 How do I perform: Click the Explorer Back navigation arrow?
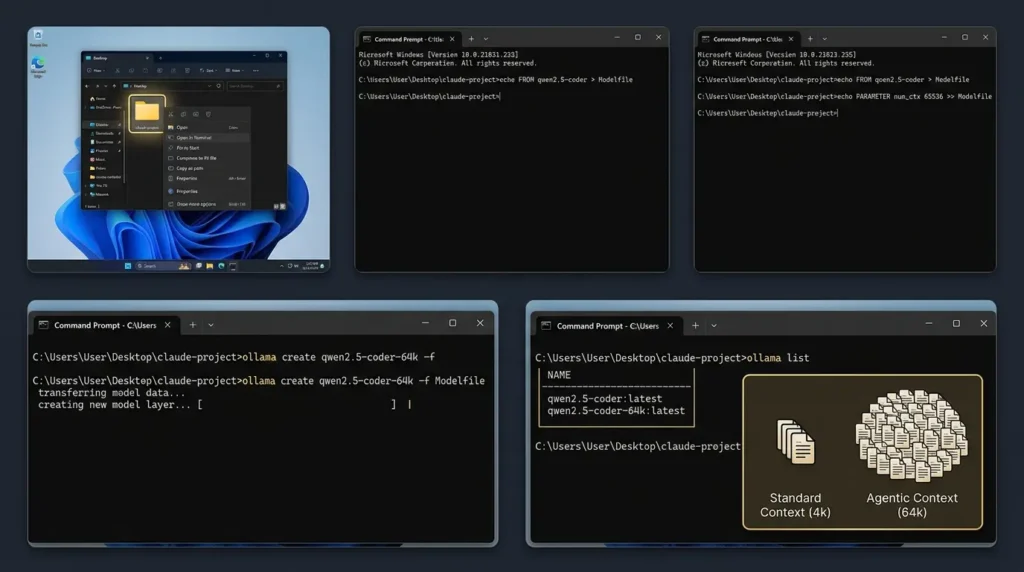(87, 86)
